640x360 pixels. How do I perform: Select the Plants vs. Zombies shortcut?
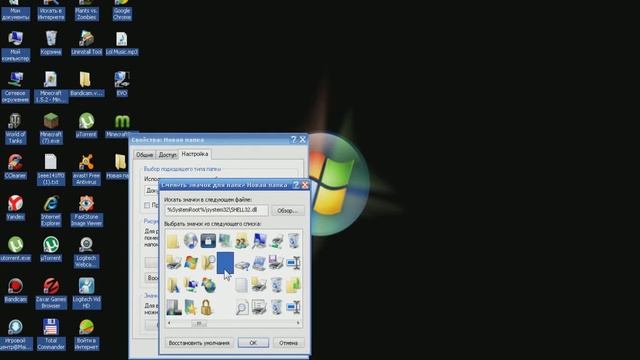[86, 10]
